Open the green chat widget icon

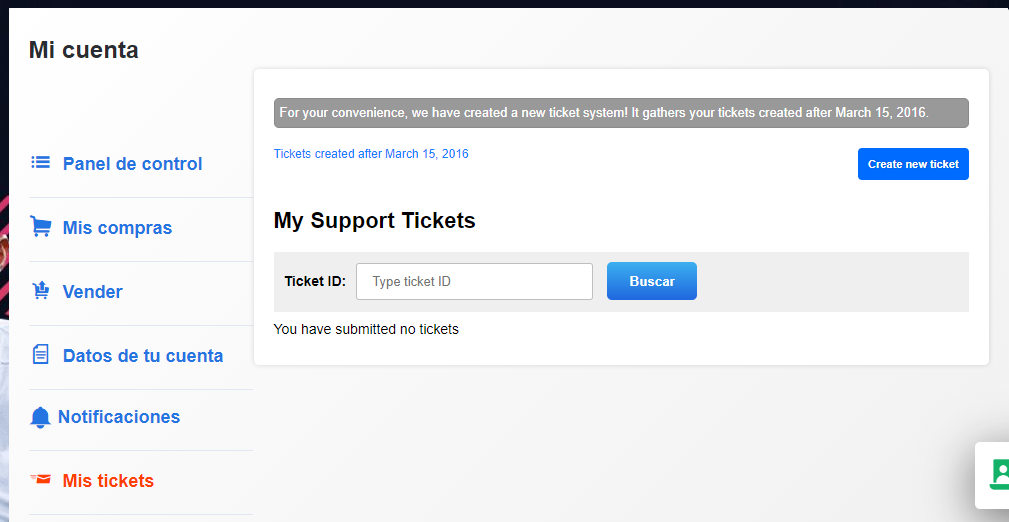[999, 474]
